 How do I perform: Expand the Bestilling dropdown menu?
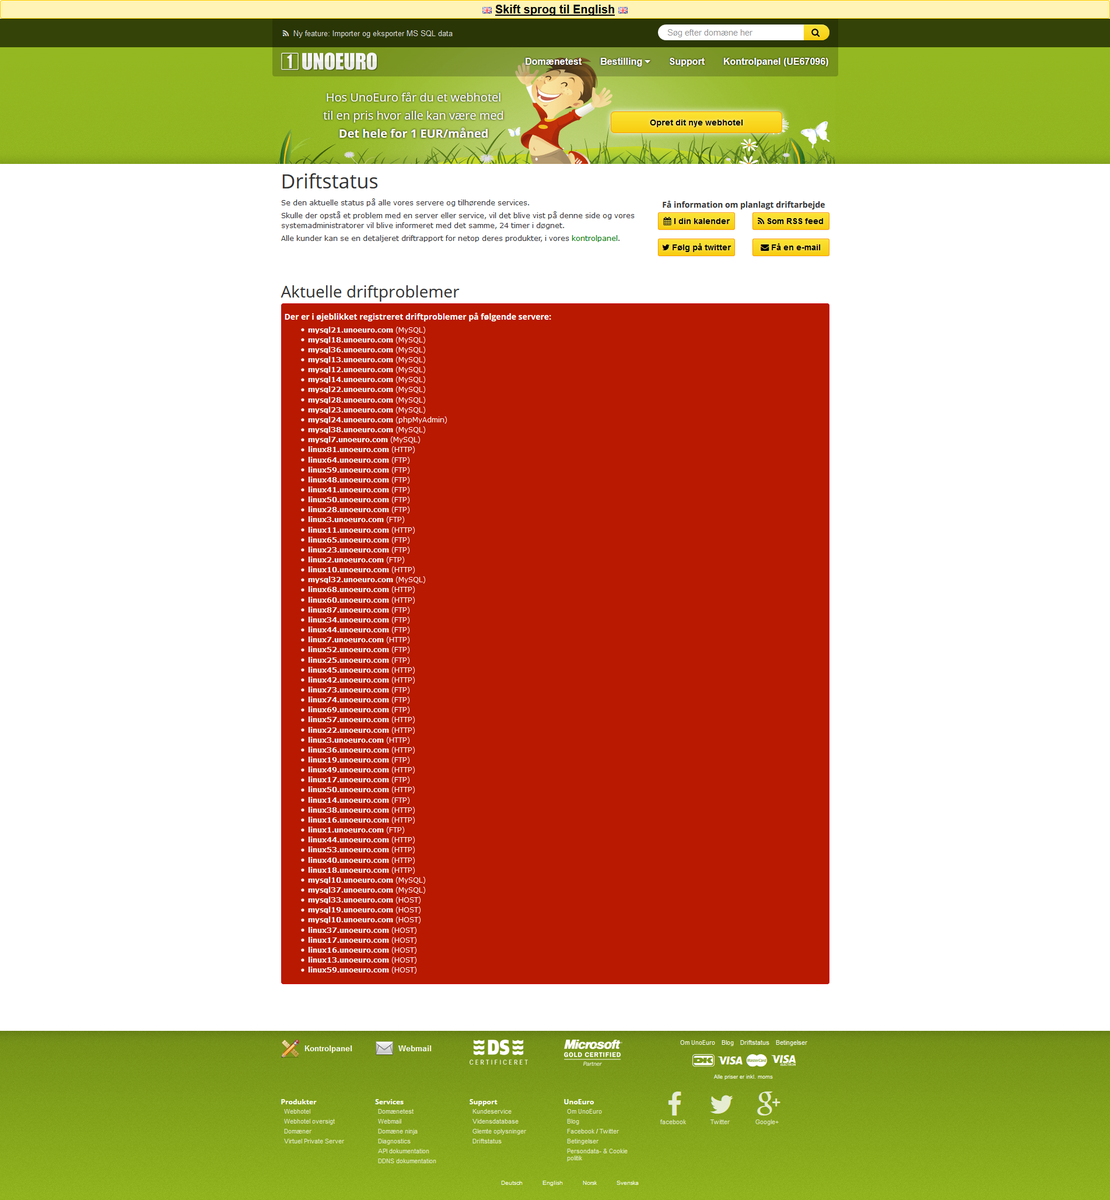point(625,62)
